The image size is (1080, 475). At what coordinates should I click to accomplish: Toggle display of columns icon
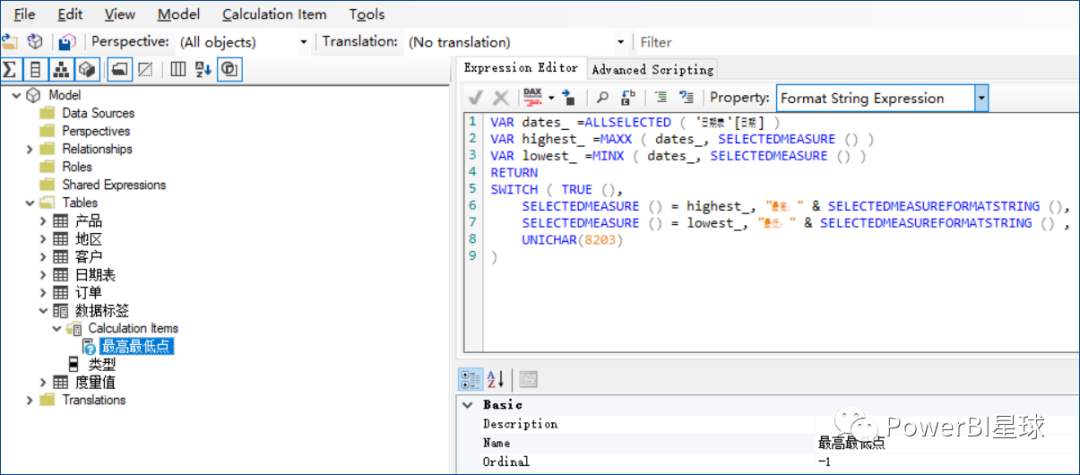35,70
